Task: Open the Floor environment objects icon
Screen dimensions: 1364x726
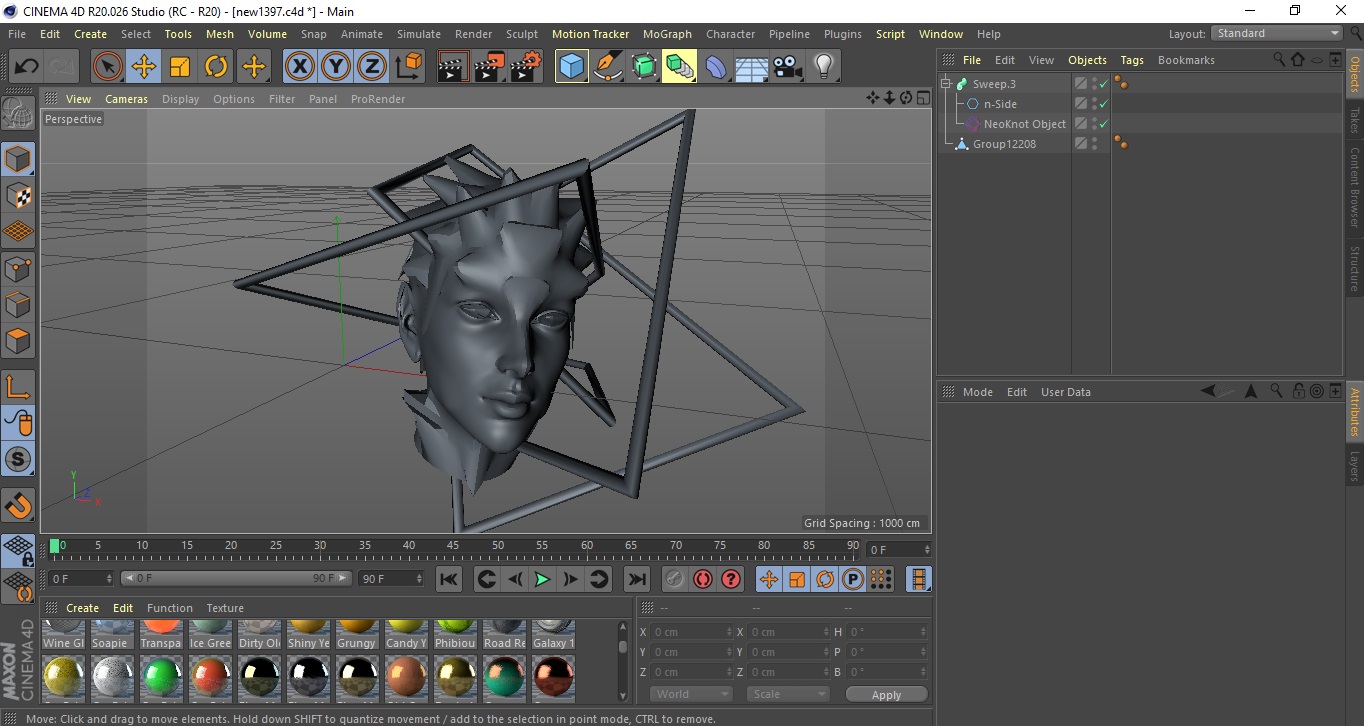Action: pyautogui.click(x=752, y=67)
